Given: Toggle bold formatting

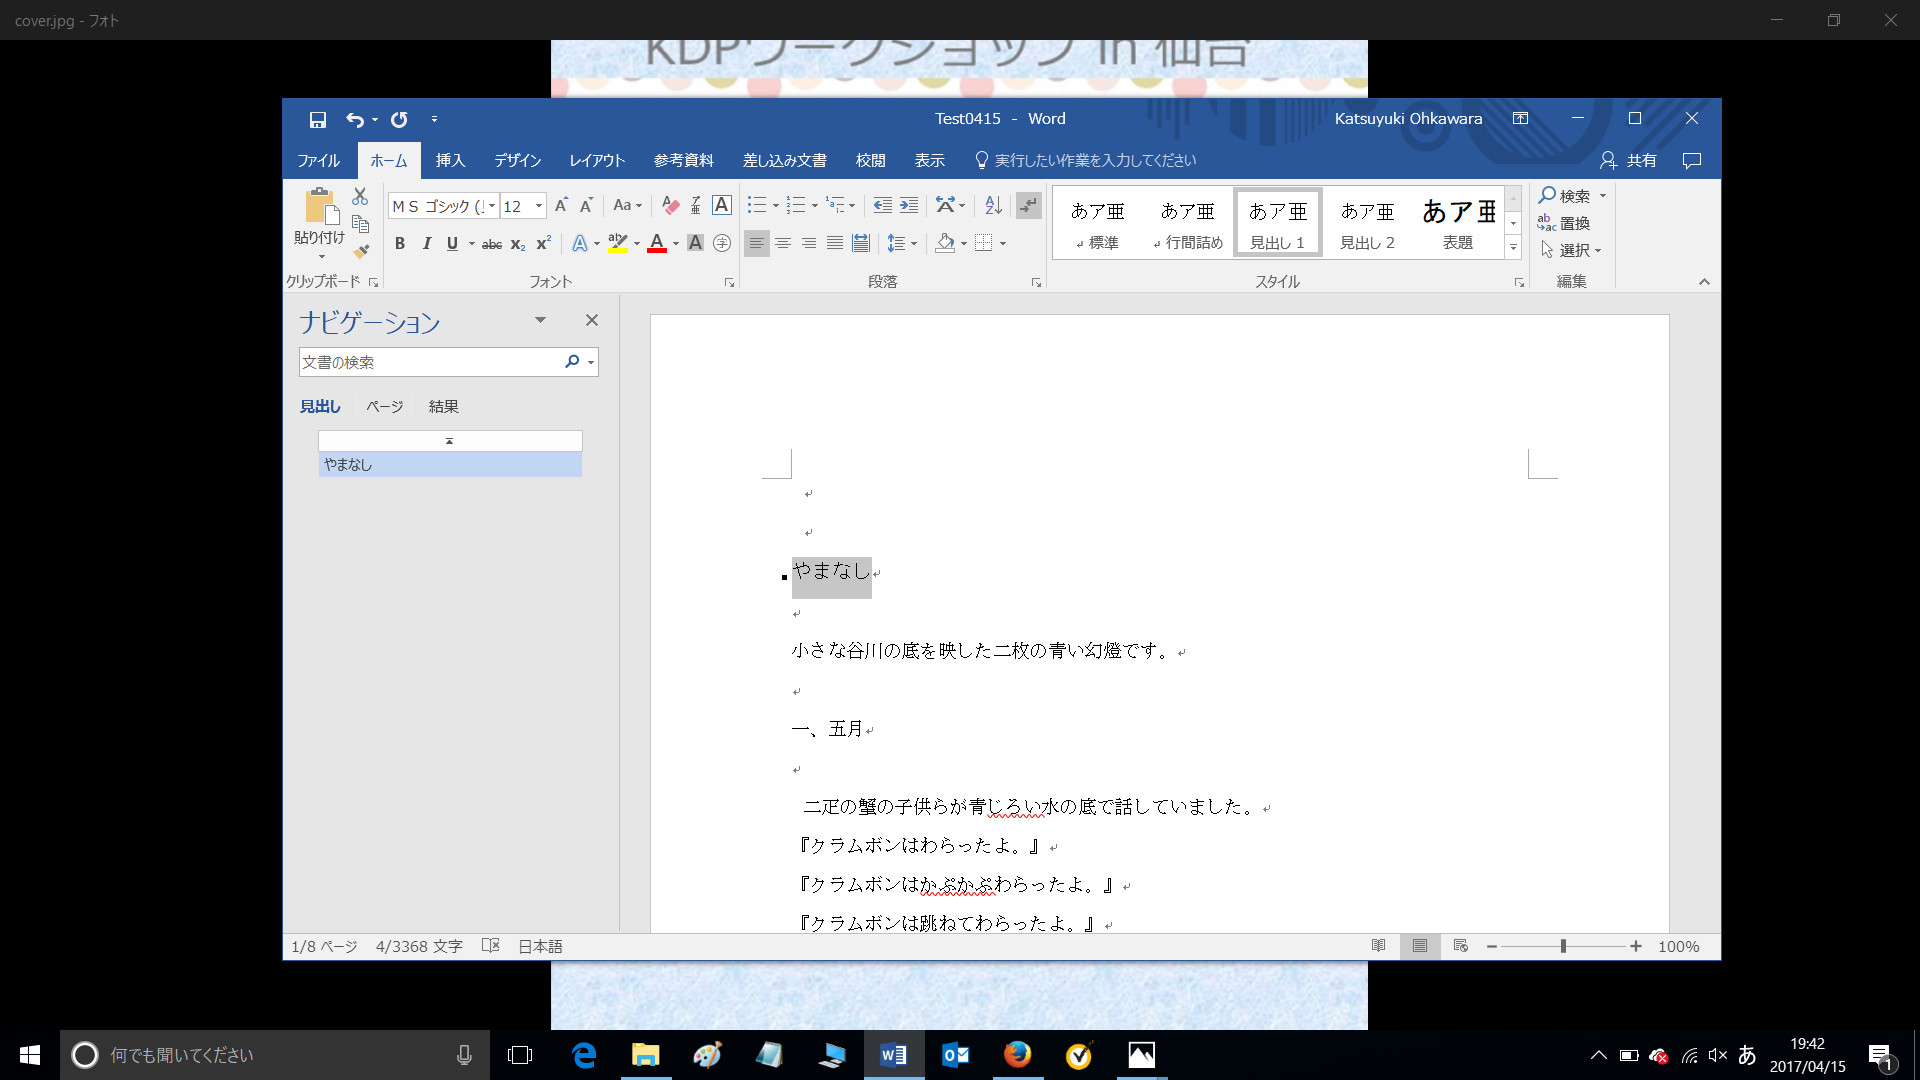Looking at the screenshot, I should (x=399, y=243).
